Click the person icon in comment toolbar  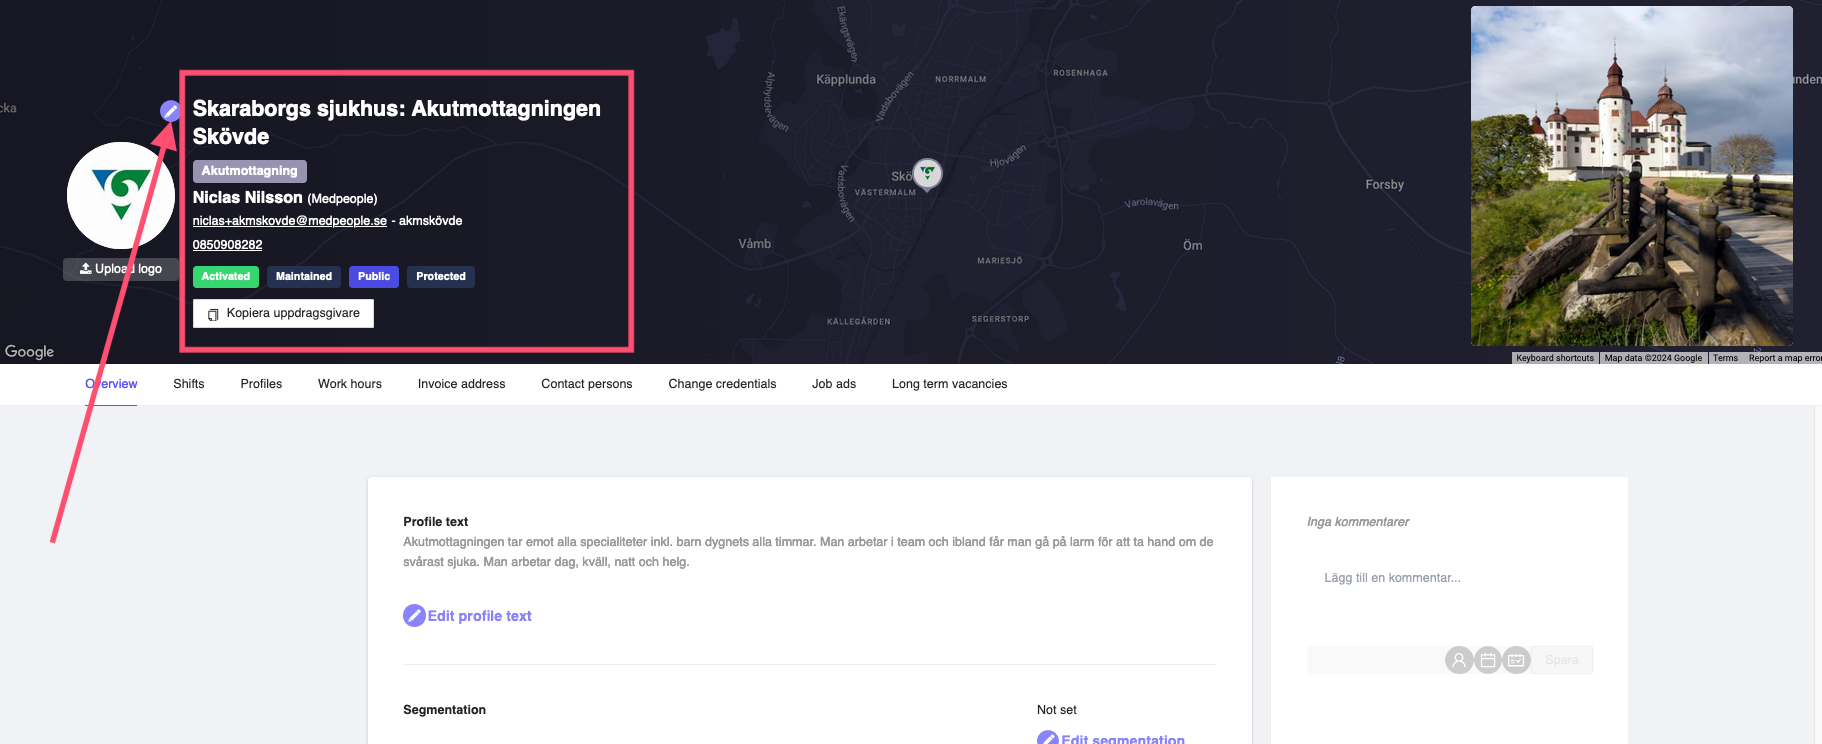[x=1459, y=660]
